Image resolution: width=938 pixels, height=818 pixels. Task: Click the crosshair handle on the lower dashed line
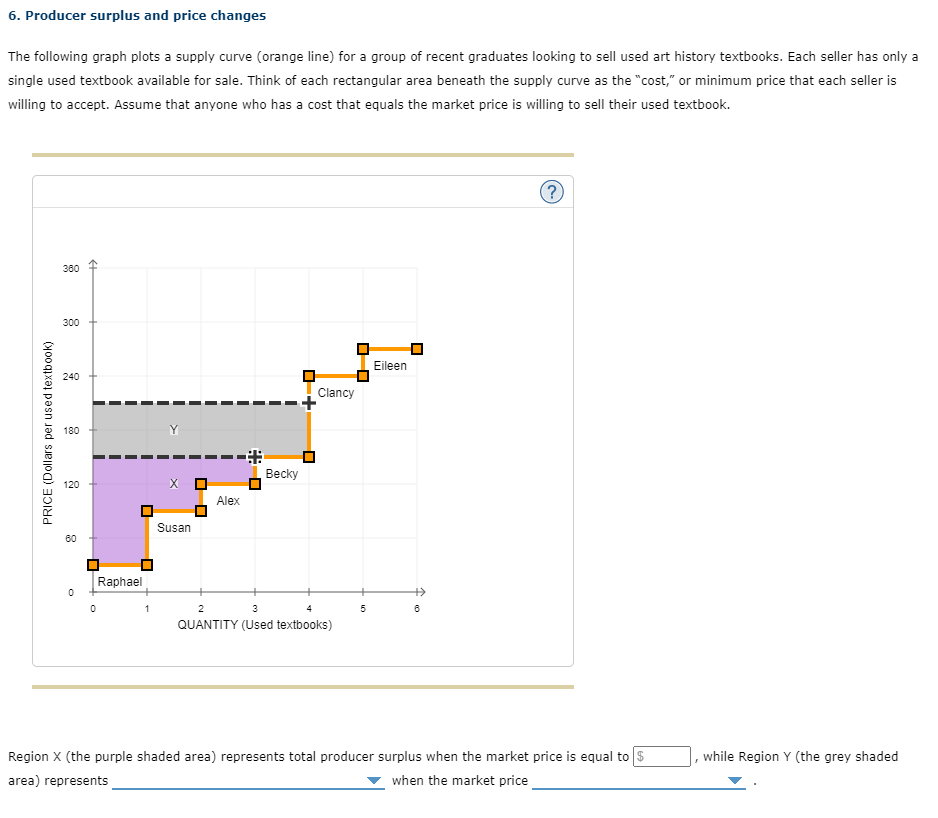254,456
